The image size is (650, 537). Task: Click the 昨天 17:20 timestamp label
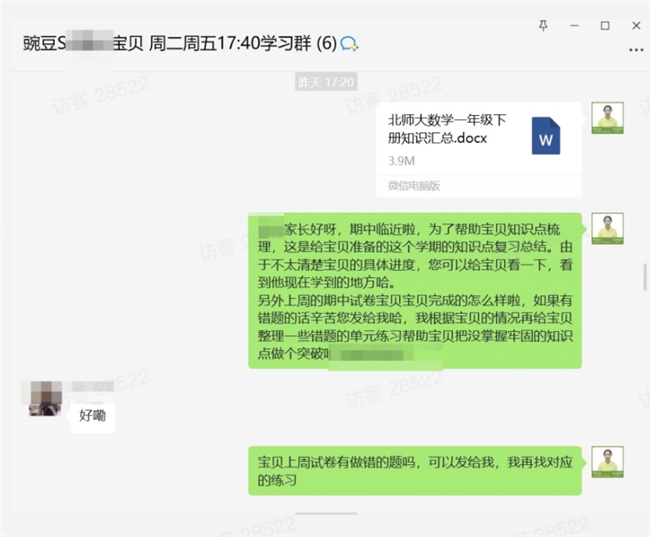pos(326,82)
